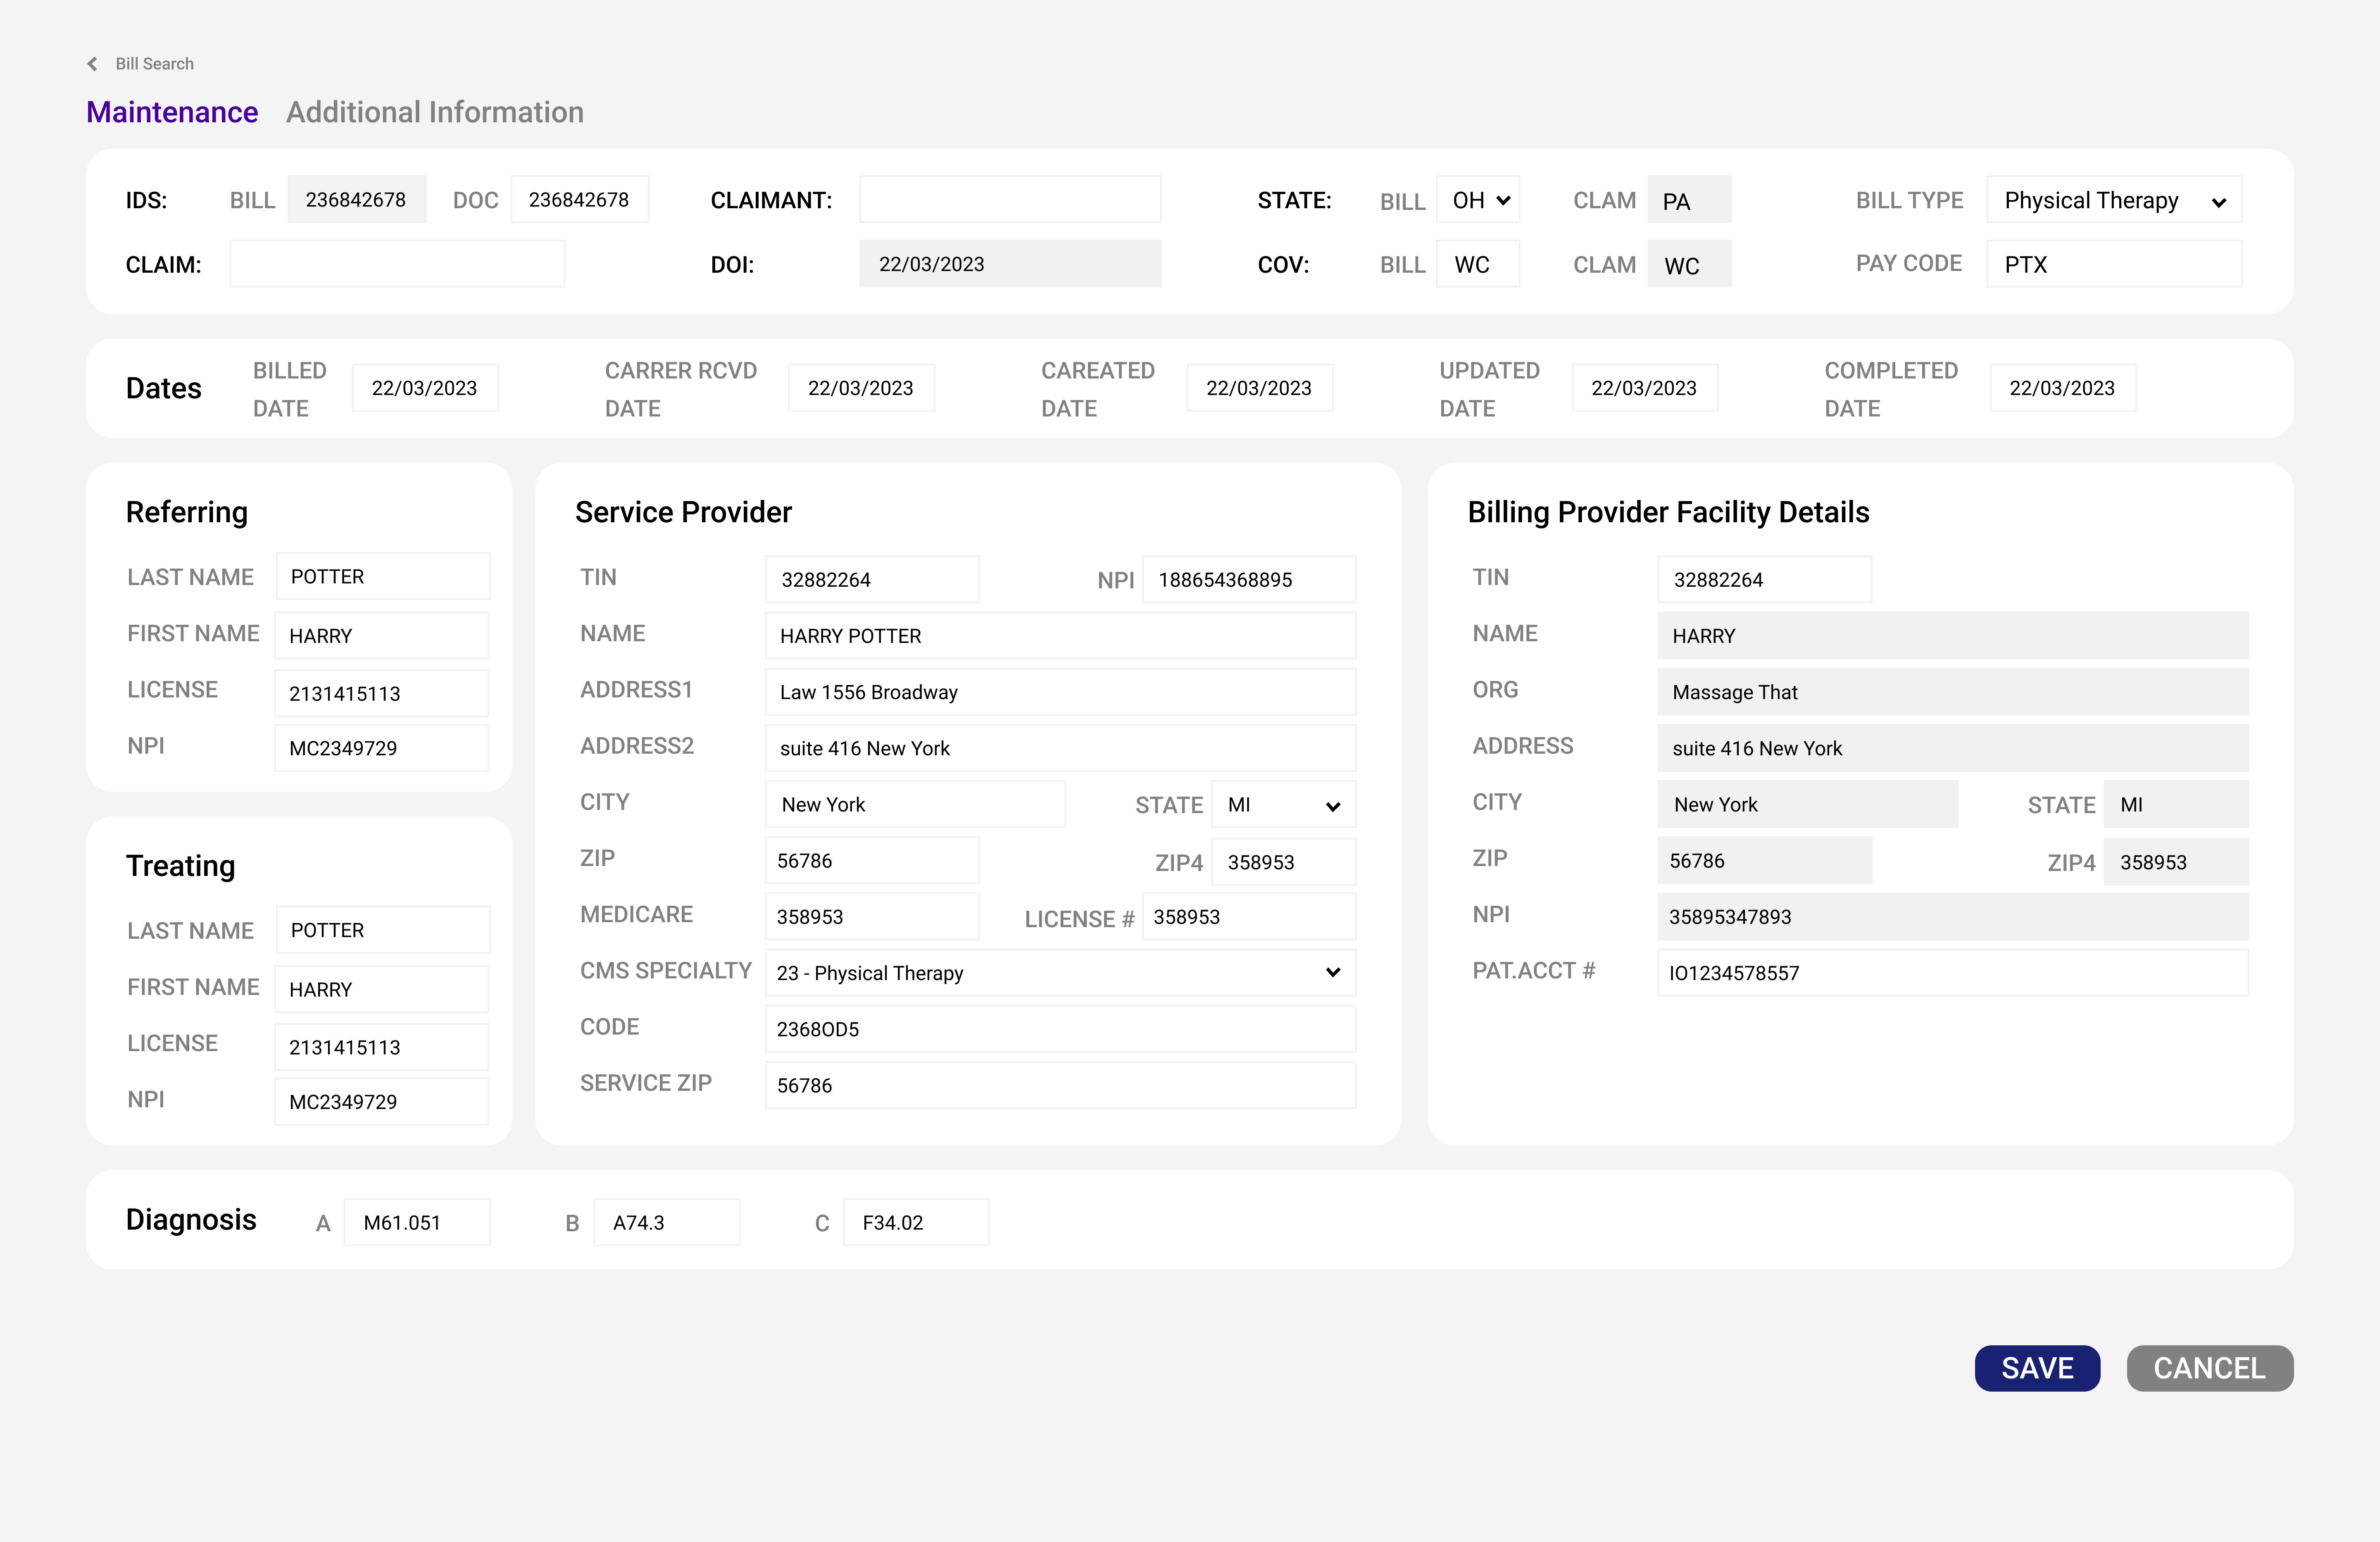The image size is (2380, 1542).
Task: Switch to the Maintenance tab
Action: point(172,112)
